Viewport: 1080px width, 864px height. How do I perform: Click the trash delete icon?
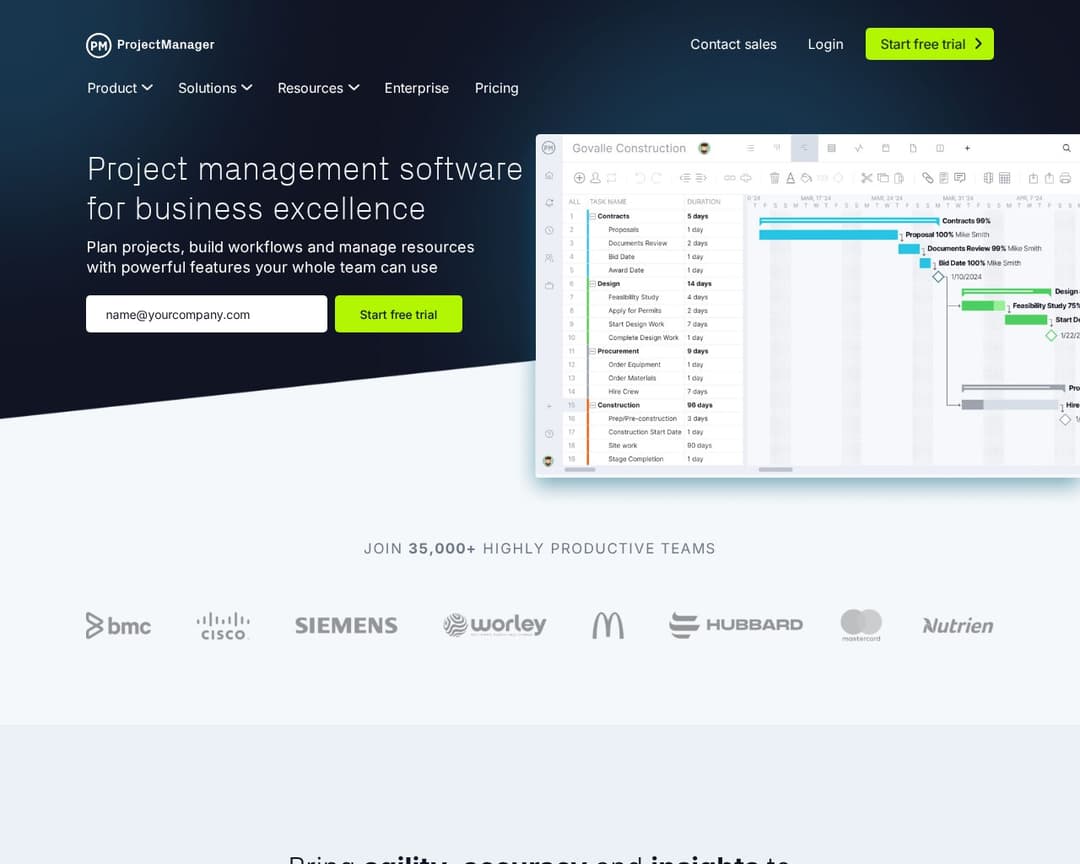point(774,178)
